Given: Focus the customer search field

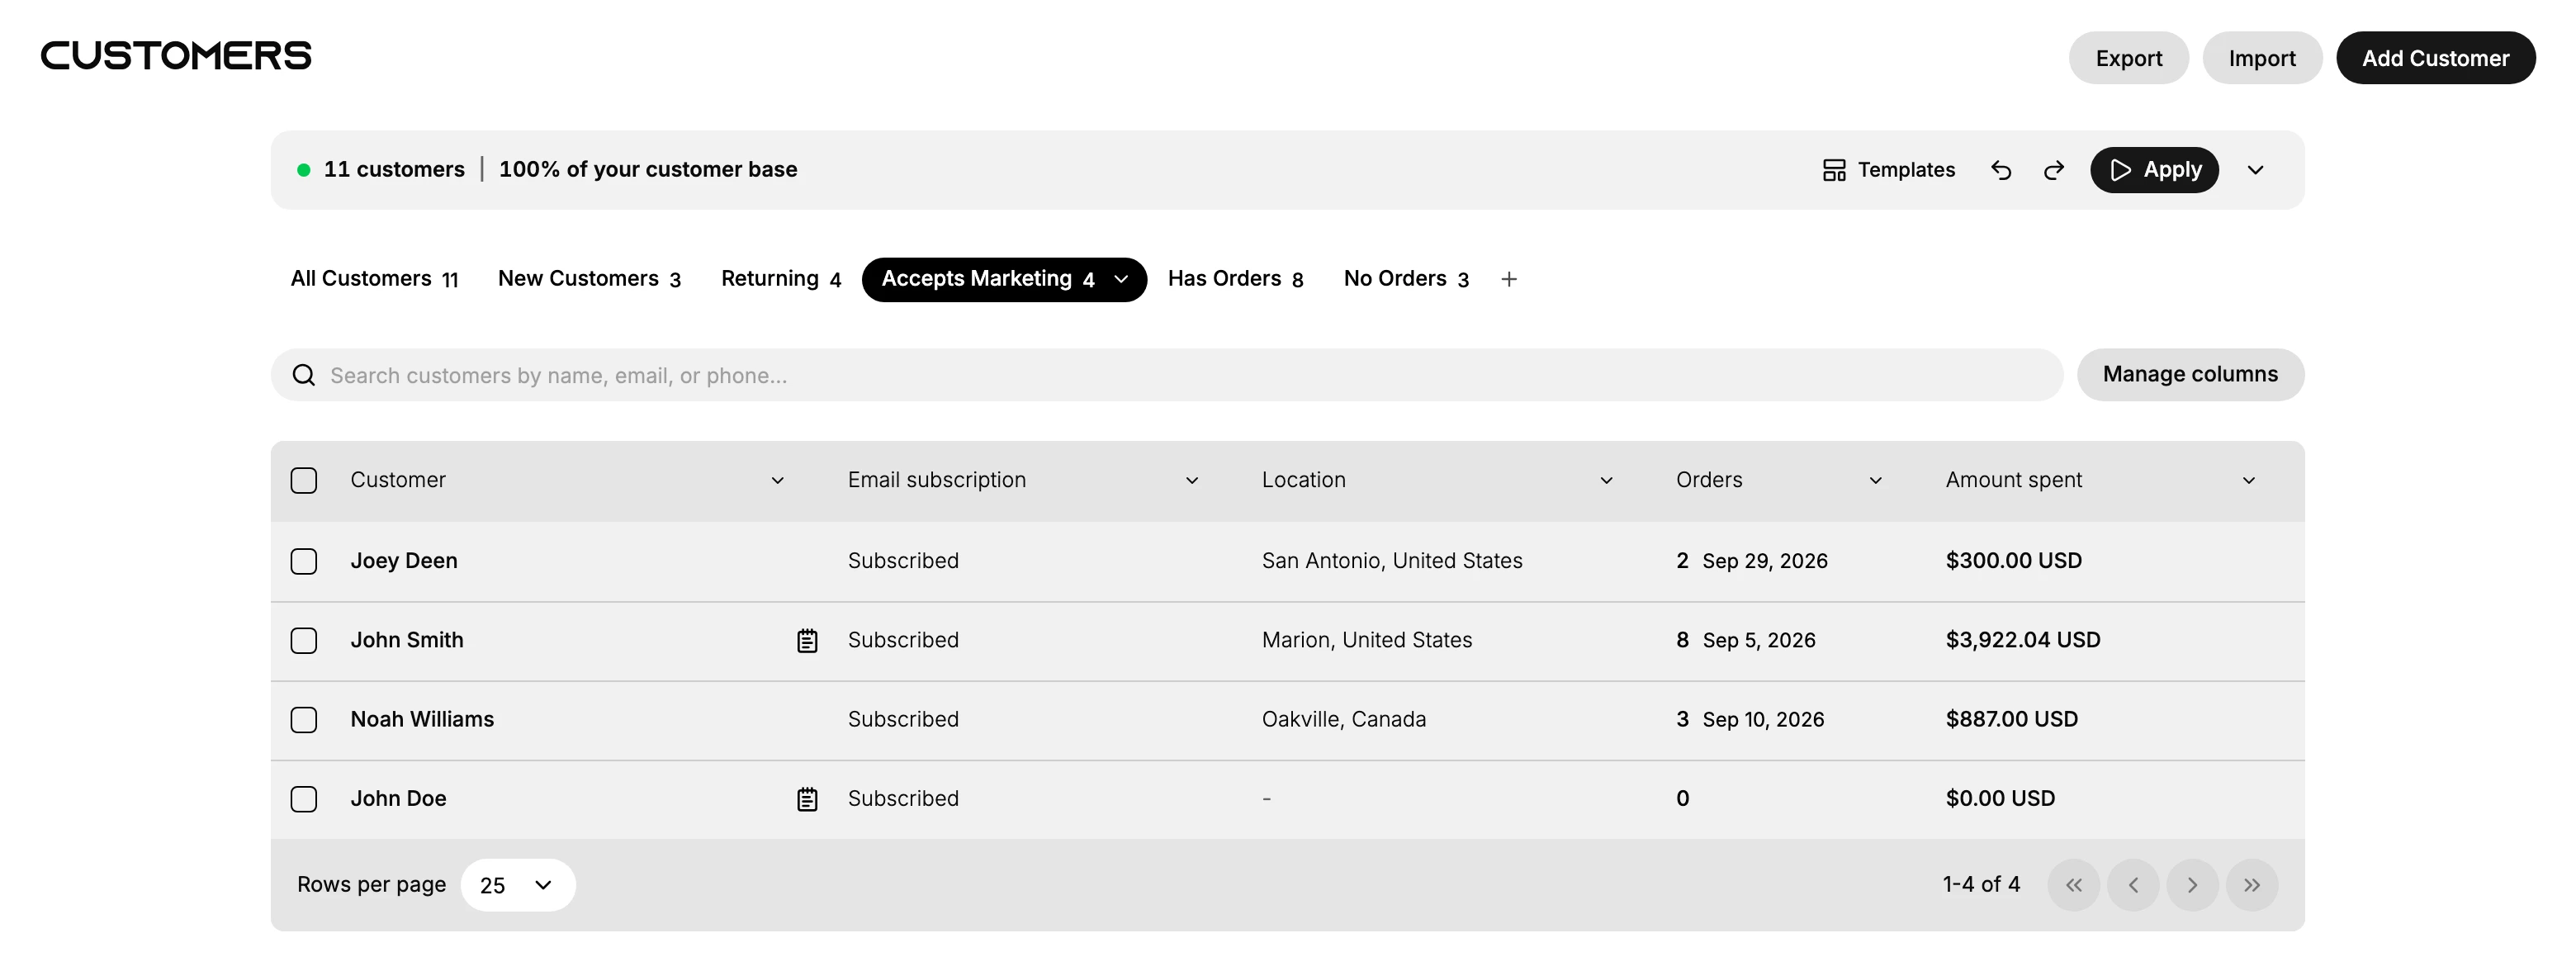Looking at the screenshot, I should [x=1167, y=375].
